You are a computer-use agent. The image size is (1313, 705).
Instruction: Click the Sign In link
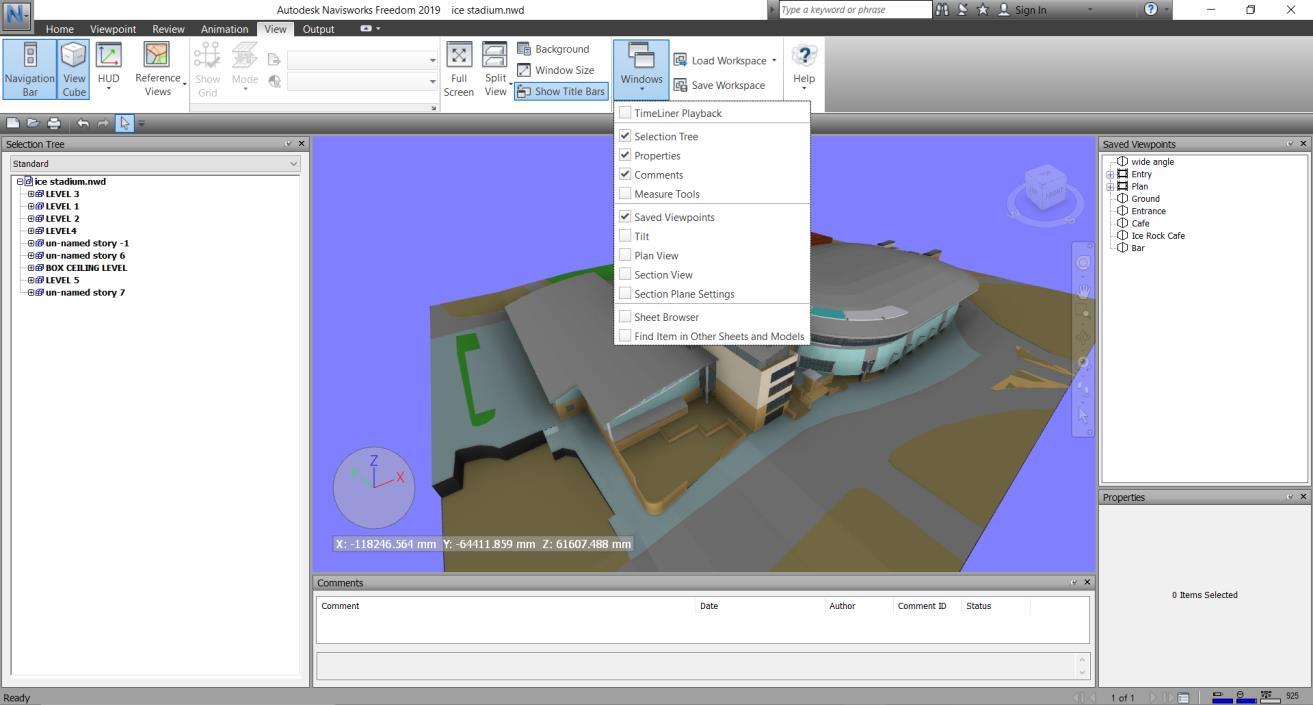(1030, 10)
